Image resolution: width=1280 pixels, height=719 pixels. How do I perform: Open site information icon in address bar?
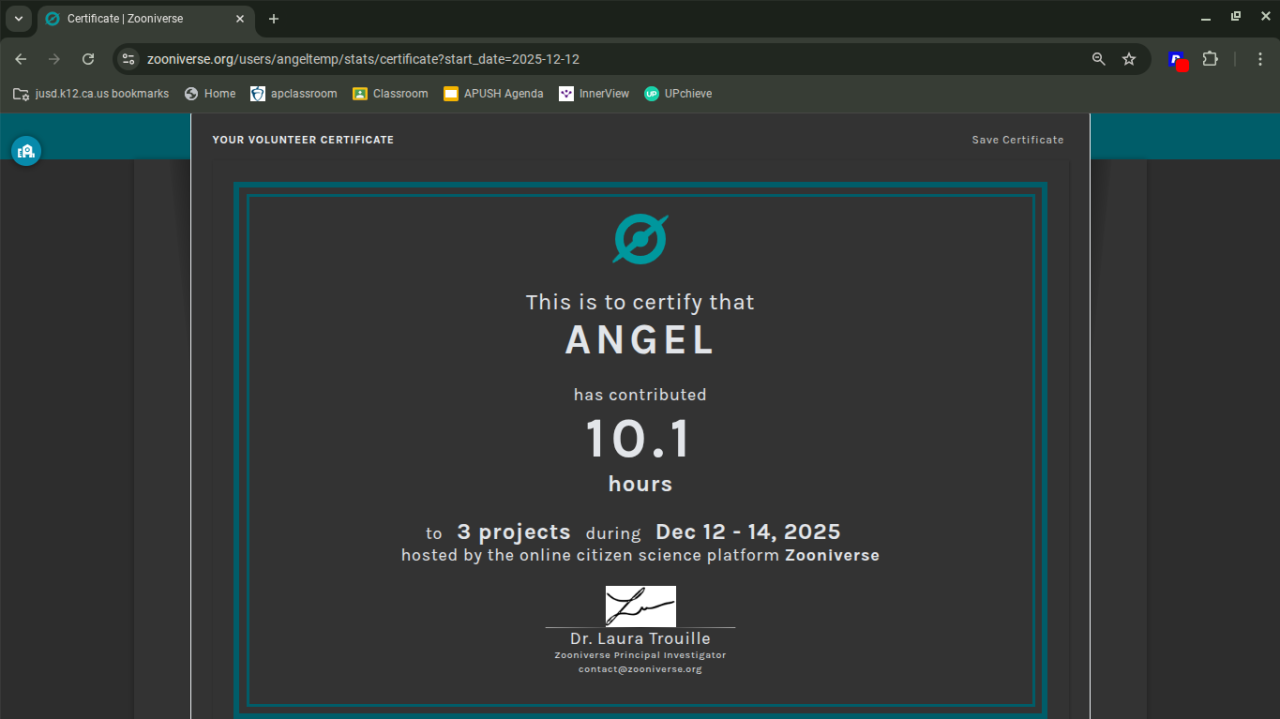[128, 59]
